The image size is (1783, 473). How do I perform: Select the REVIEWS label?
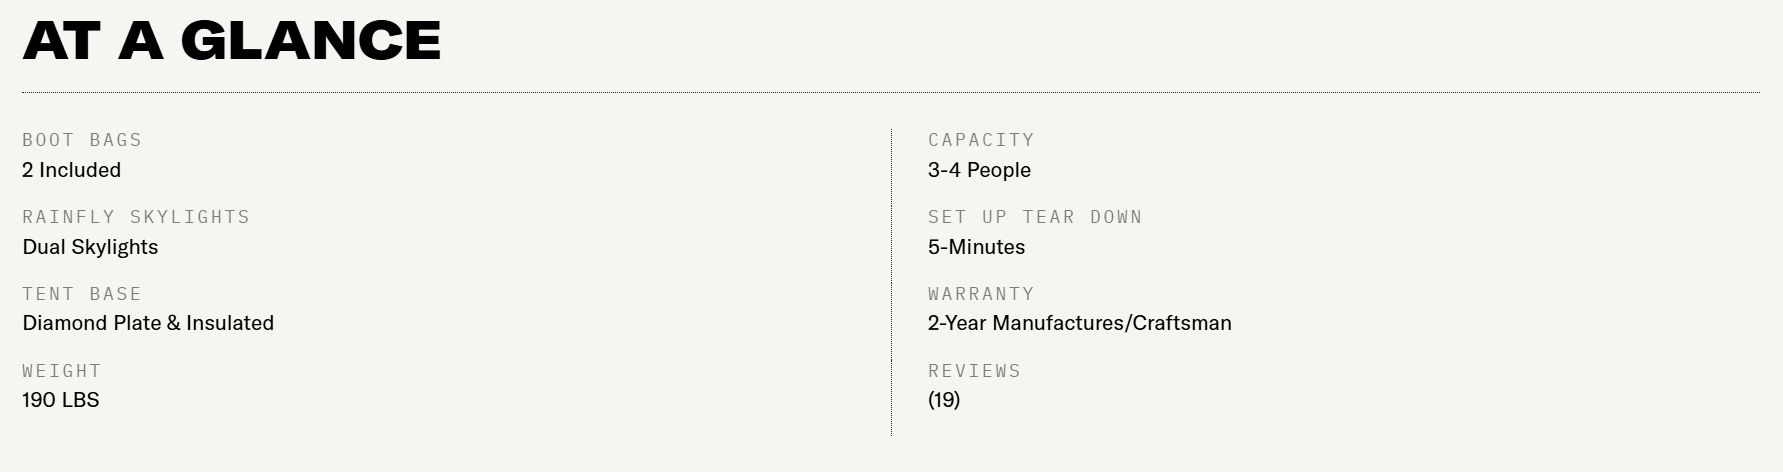[x=974, y=371]
